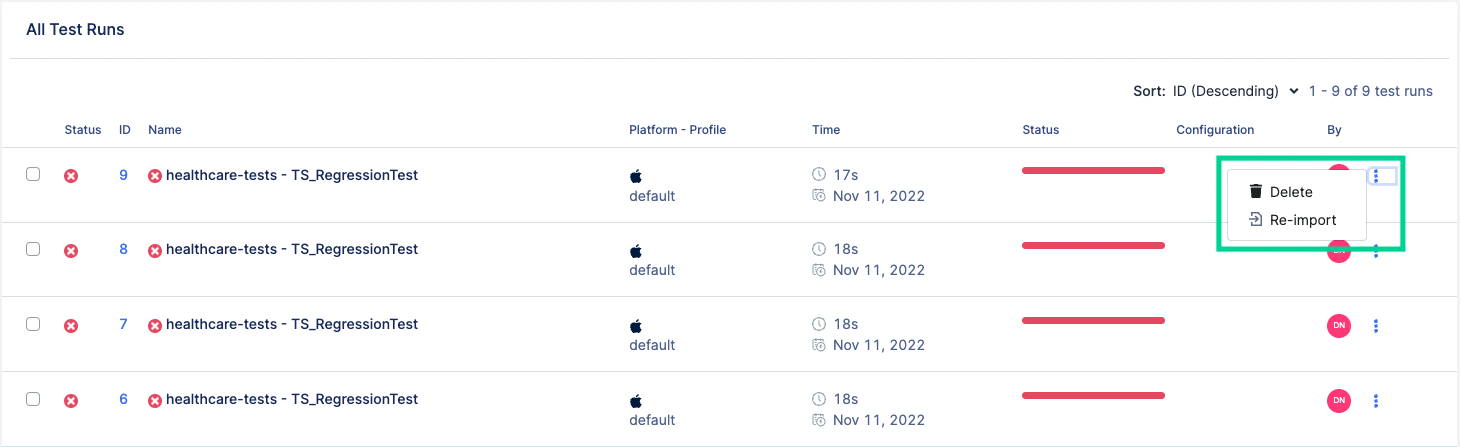Click the red status bar of run 6
The width and height of the screenshot is (1460, 447).
[1093, 396]
